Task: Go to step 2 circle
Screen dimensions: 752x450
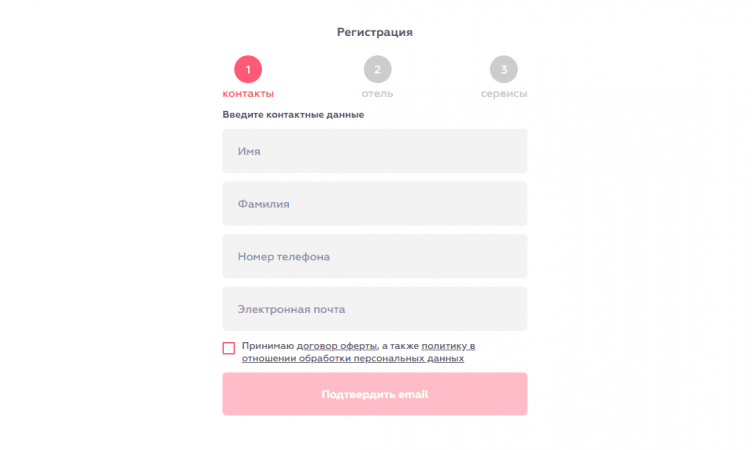Action: [x=377, y=69]
